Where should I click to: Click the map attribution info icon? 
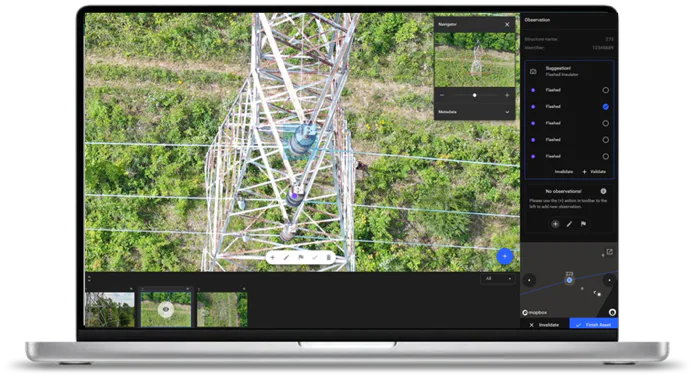tap(612, 312)
